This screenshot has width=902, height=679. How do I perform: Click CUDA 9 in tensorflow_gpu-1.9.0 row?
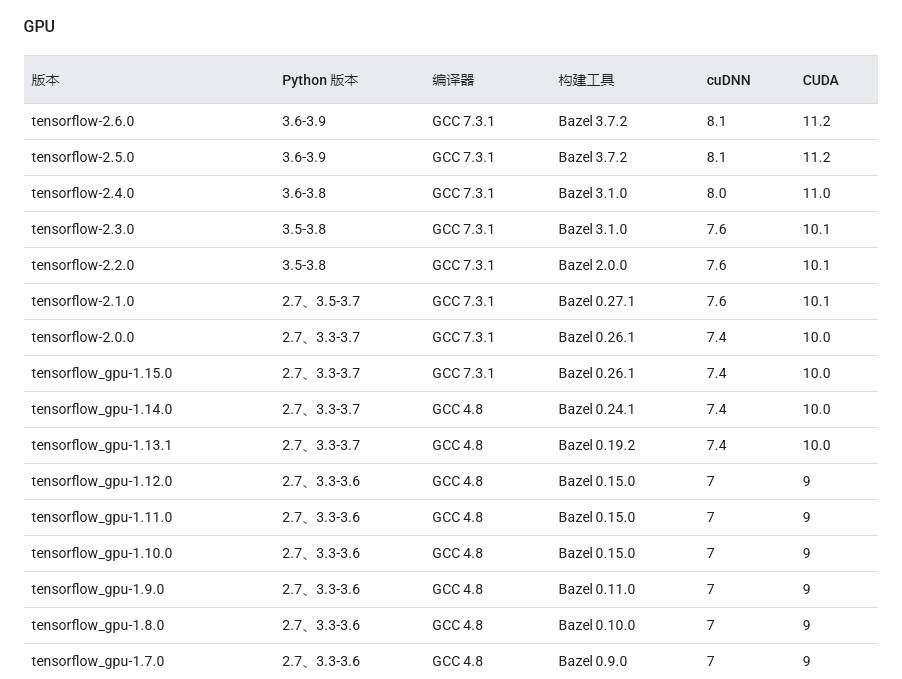(807, 589)
